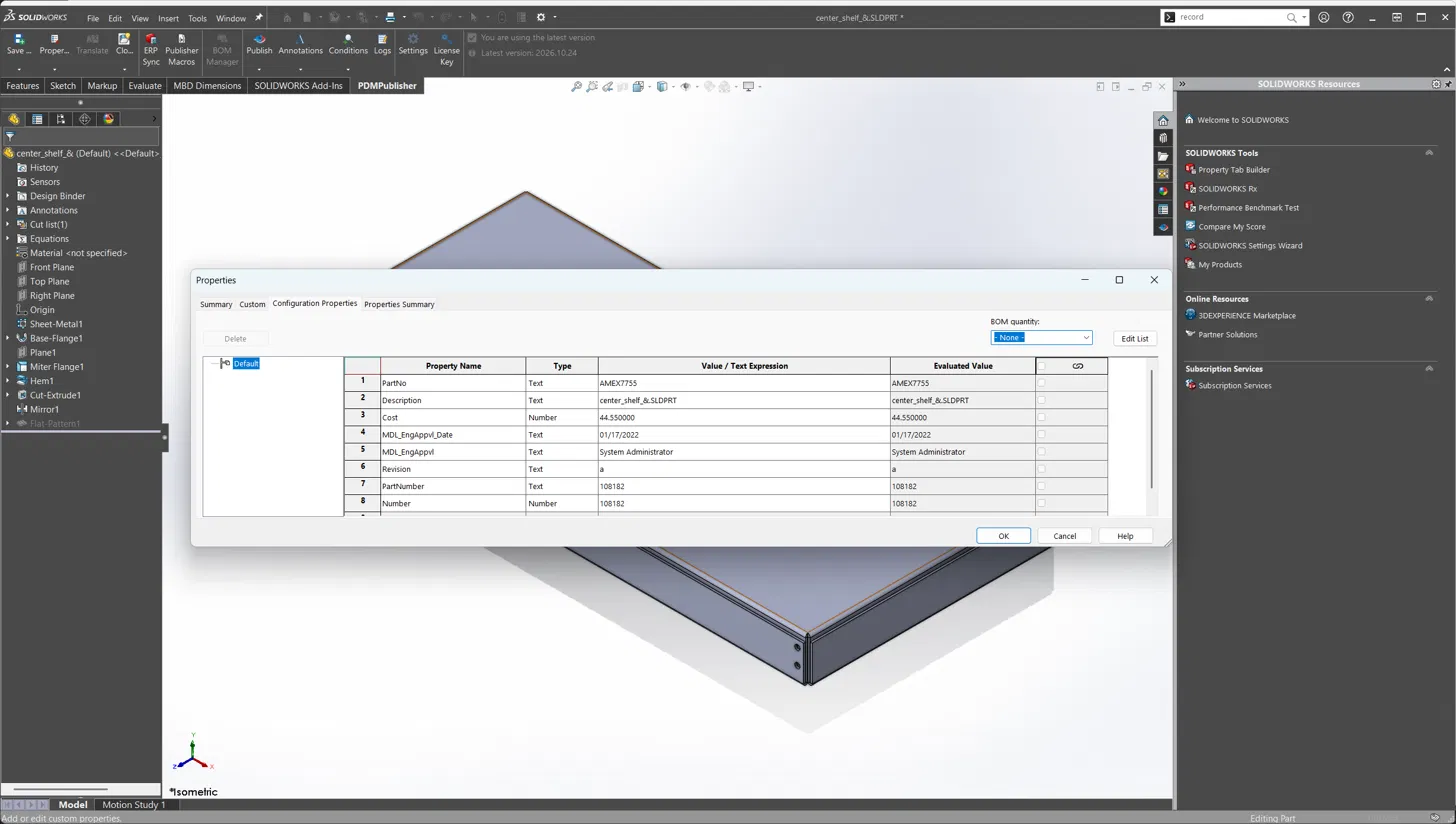
Task: Expand the Cut list(1) tree node
Action: (x=8, y=225)
